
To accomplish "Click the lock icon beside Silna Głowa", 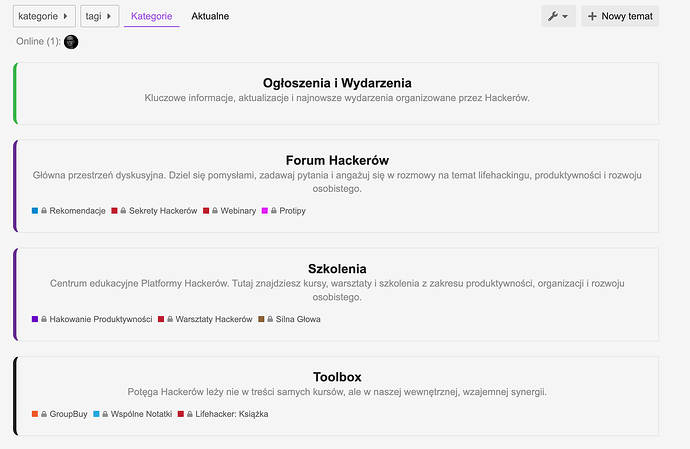I will click(x=270, y=319).
